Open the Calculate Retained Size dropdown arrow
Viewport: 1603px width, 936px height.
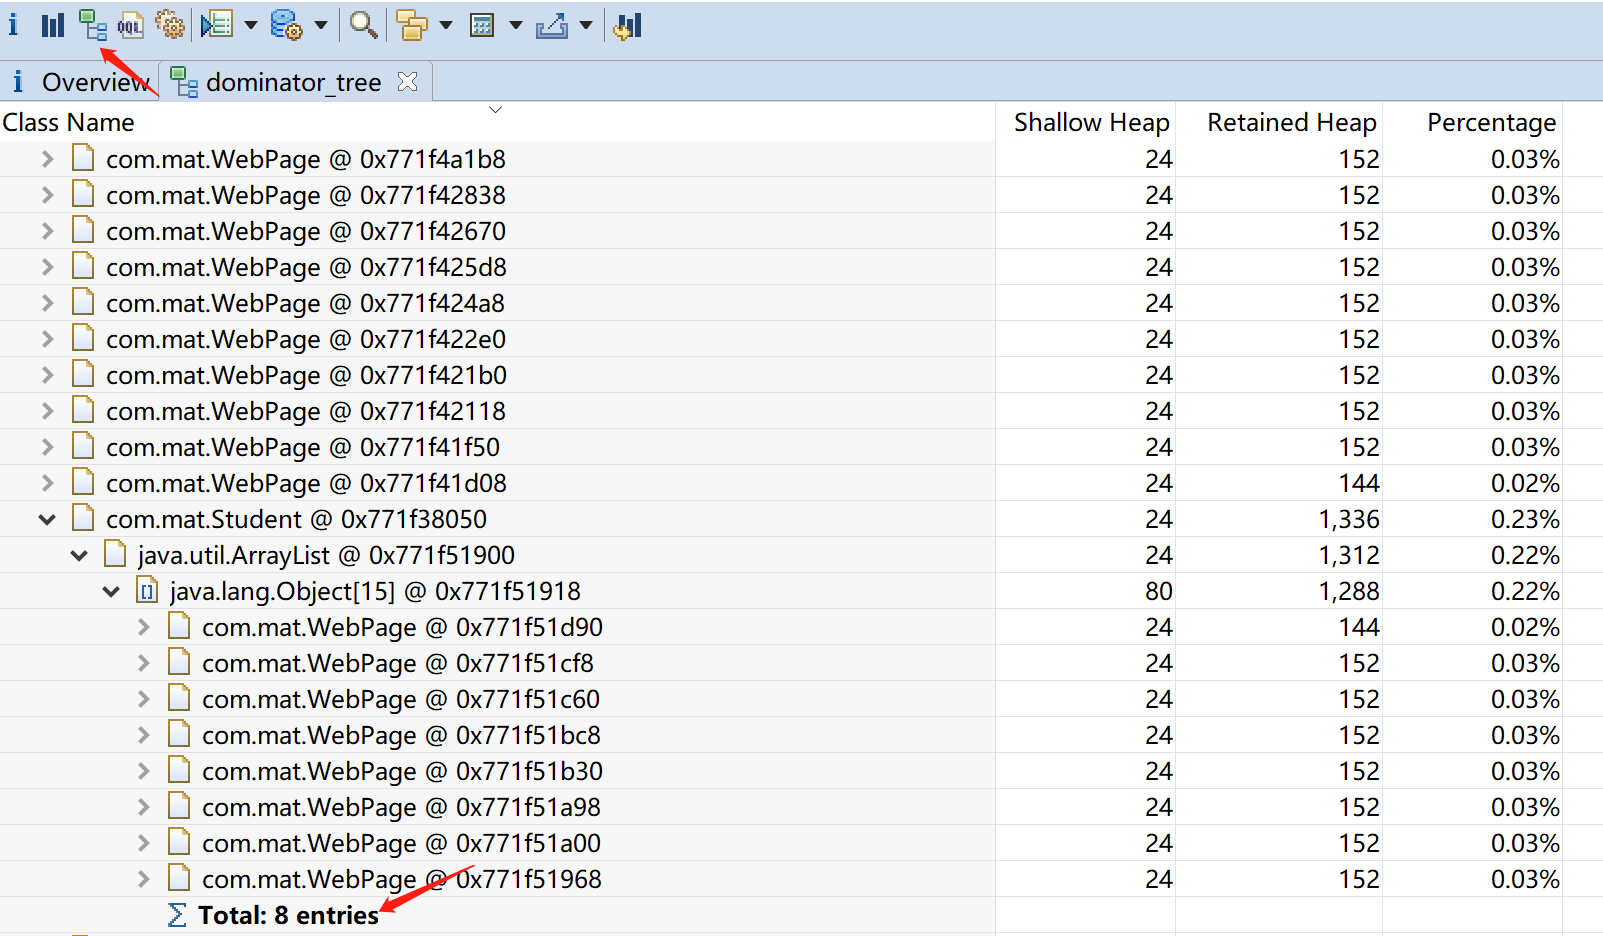tap(516, 25)
